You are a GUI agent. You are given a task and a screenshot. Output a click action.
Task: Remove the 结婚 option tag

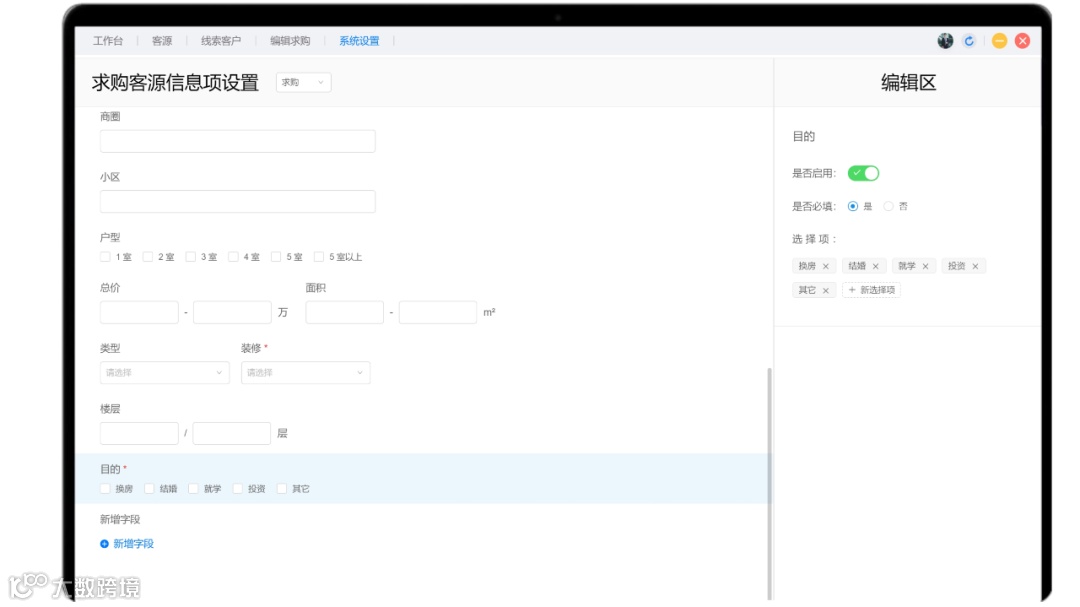click(875, 266)
